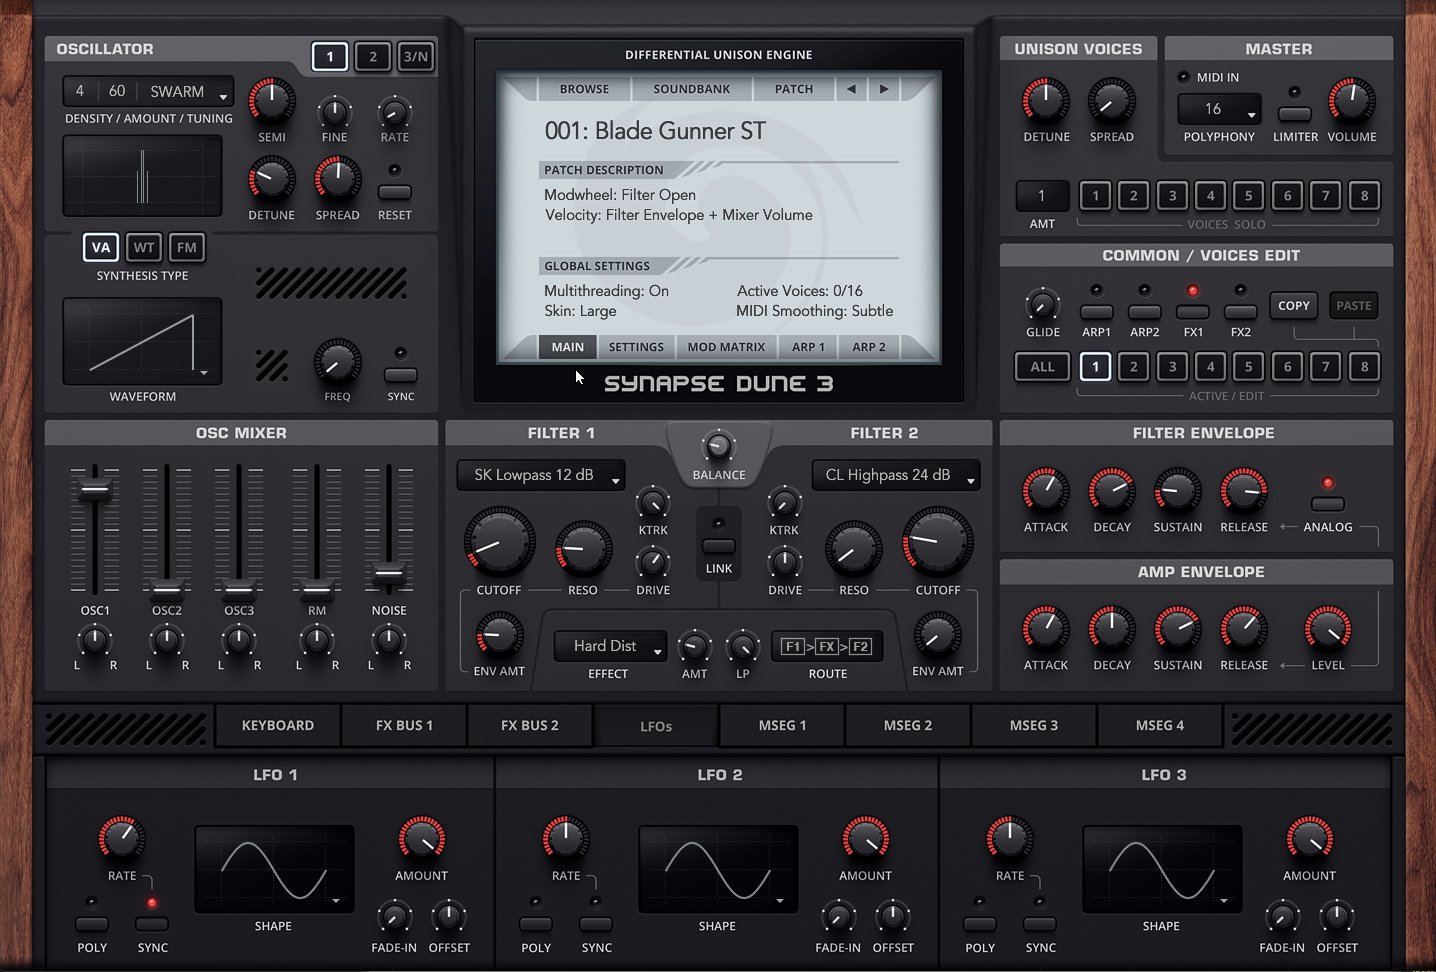
Task: Switch to the MOD MATRIX tab
Action: 726,346
